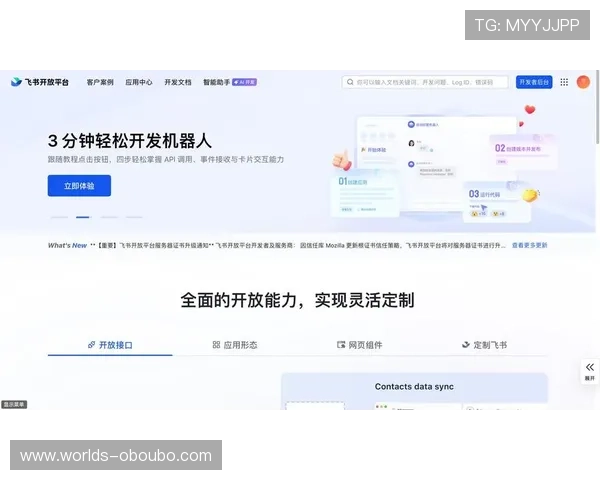600x480 pixels.
Task: Switch to the 开放接口 tab
Action: 110,345
